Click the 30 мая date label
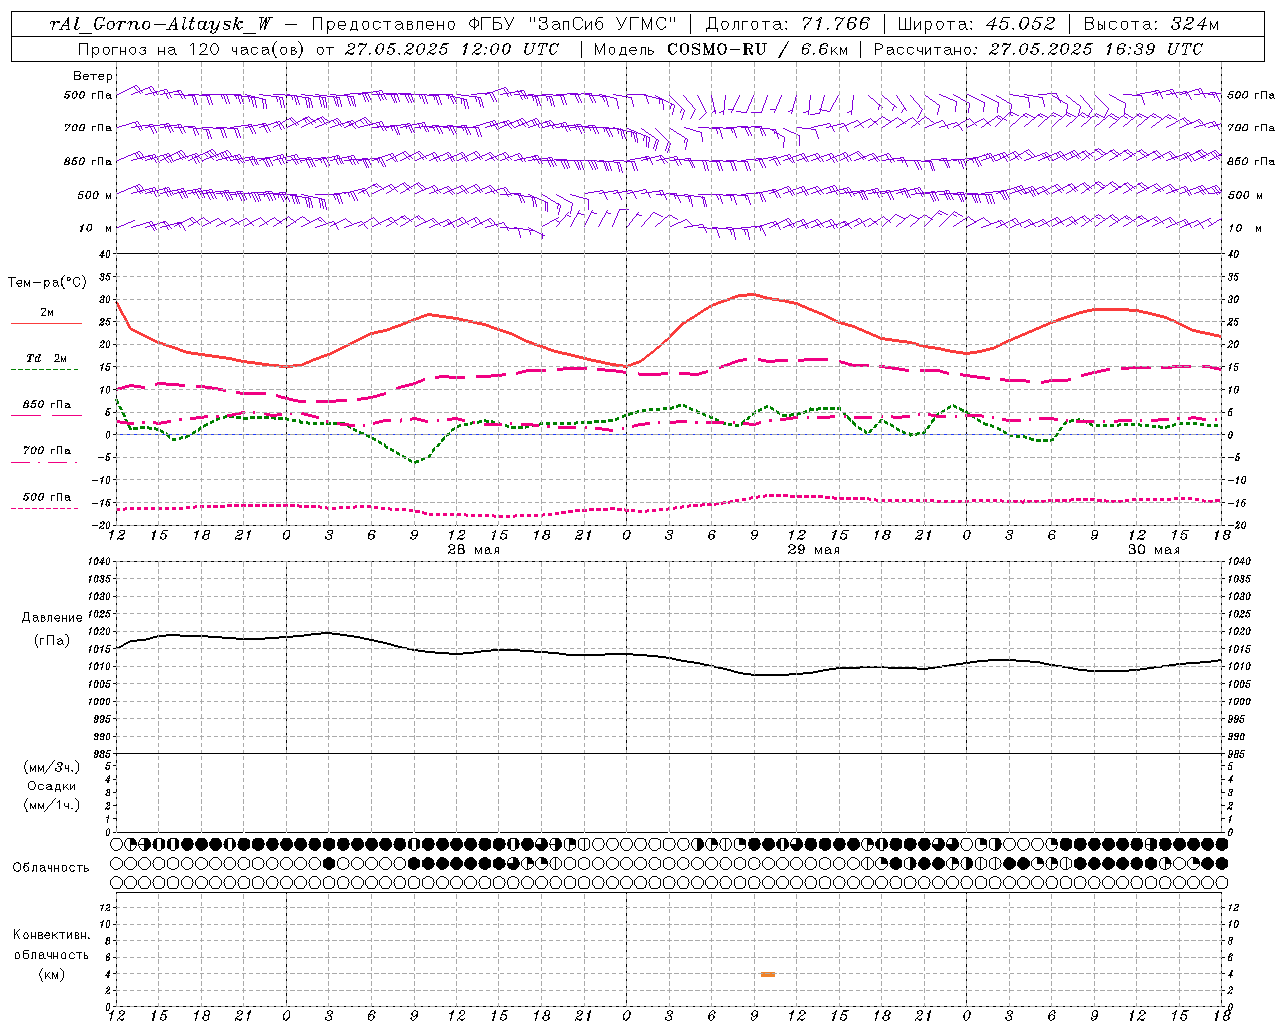This screenshot has width=1280, height=1024. (x=1154, y=550)
